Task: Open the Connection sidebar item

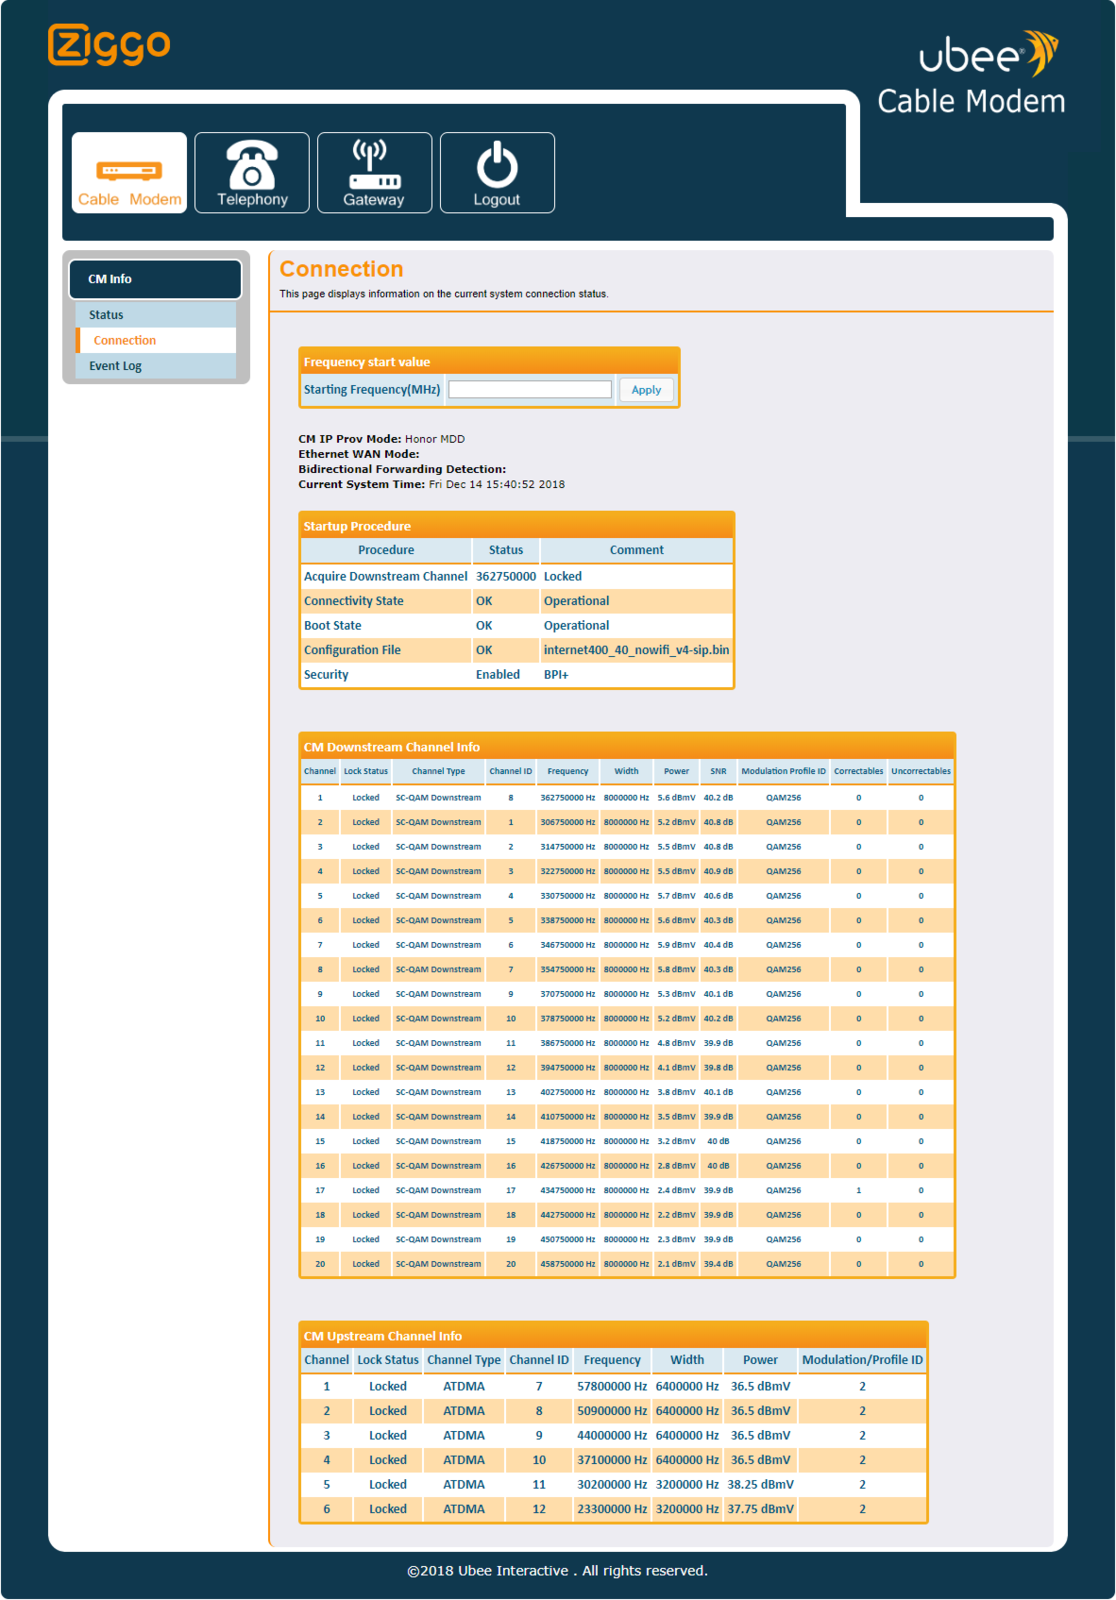Action: click(x=156, y=340)
